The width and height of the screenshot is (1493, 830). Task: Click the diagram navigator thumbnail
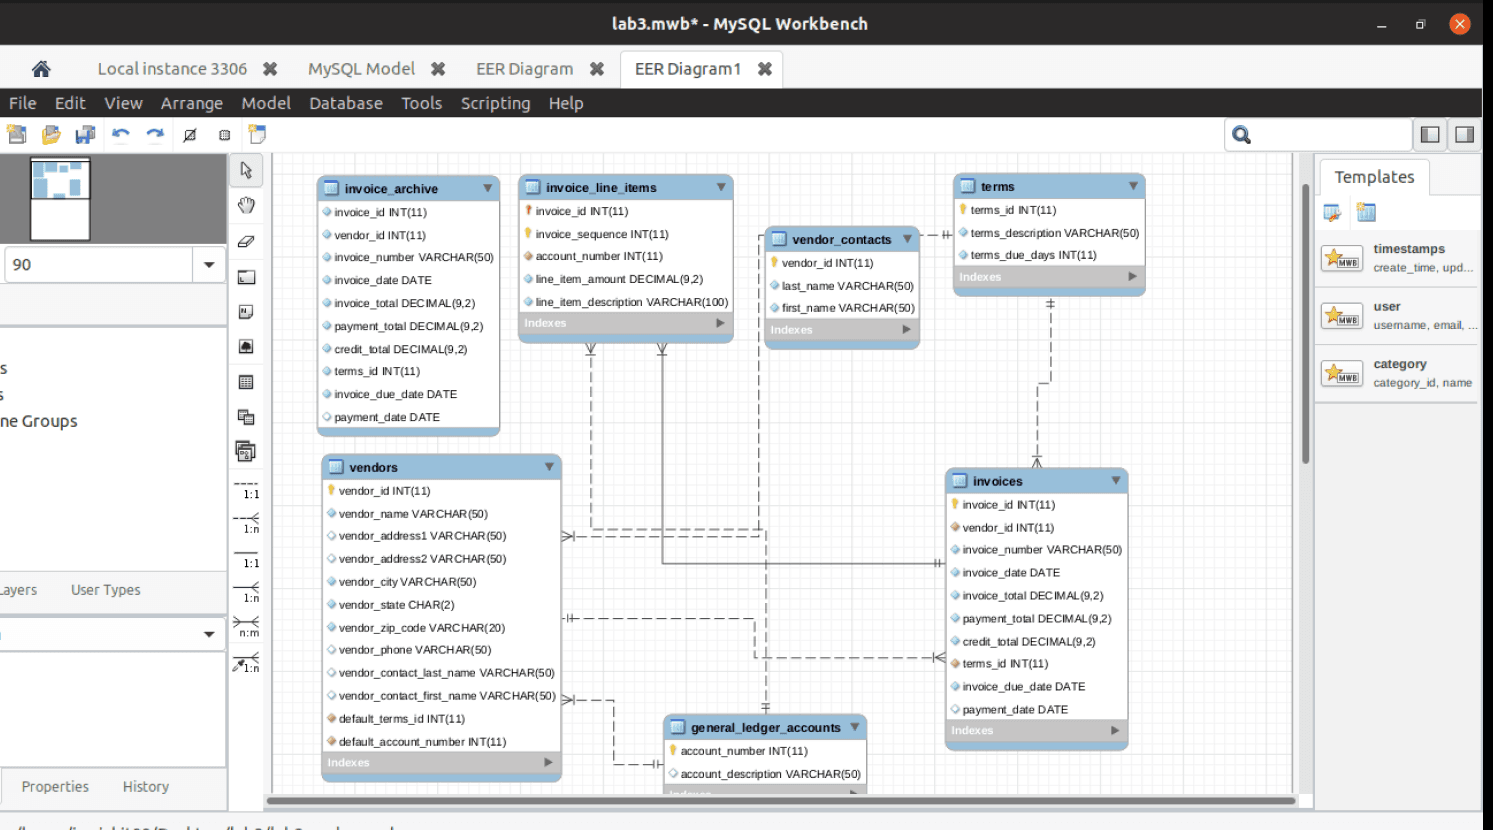click(x=60, y=199)
